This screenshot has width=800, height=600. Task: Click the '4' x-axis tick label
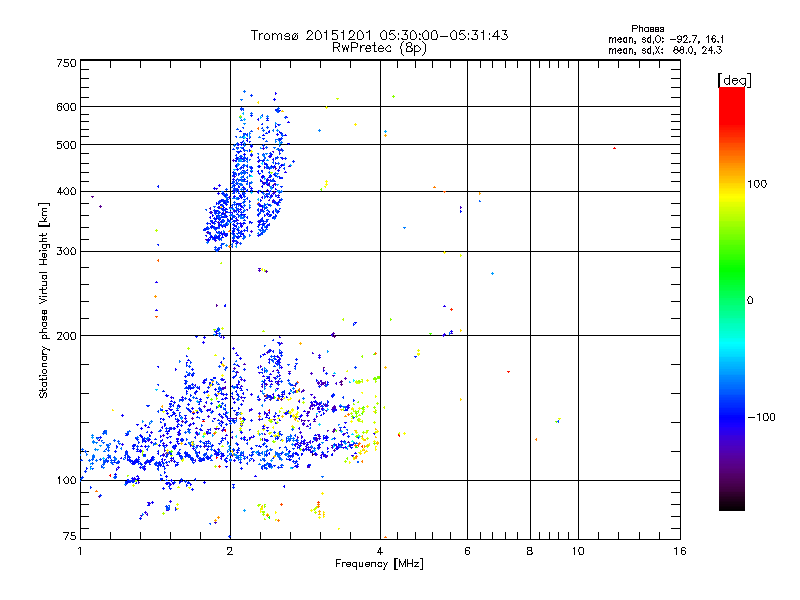[x=380, y=551]
